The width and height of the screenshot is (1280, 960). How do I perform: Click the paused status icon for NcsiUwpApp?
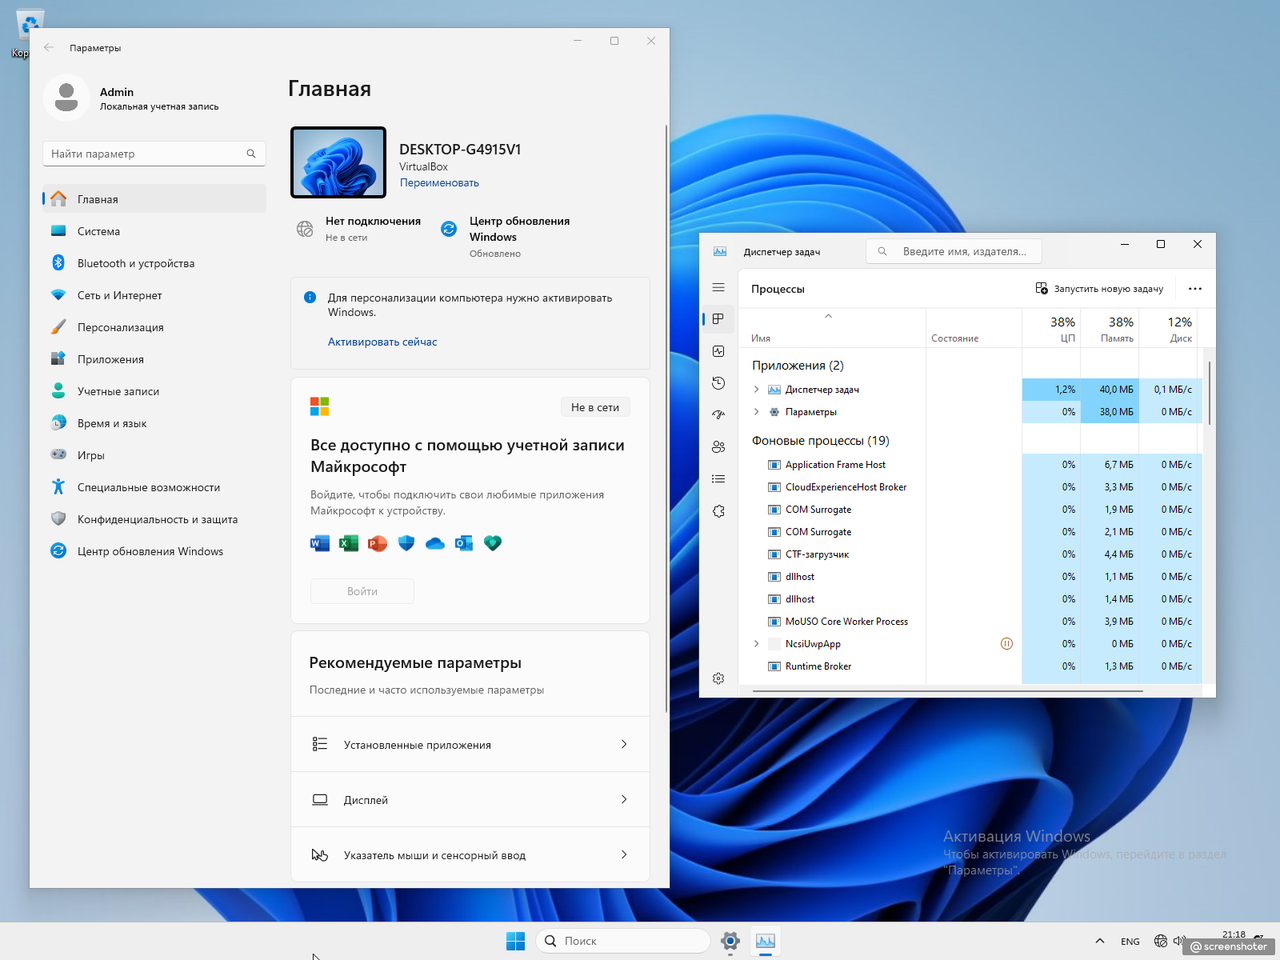(x=1006, y=644)
